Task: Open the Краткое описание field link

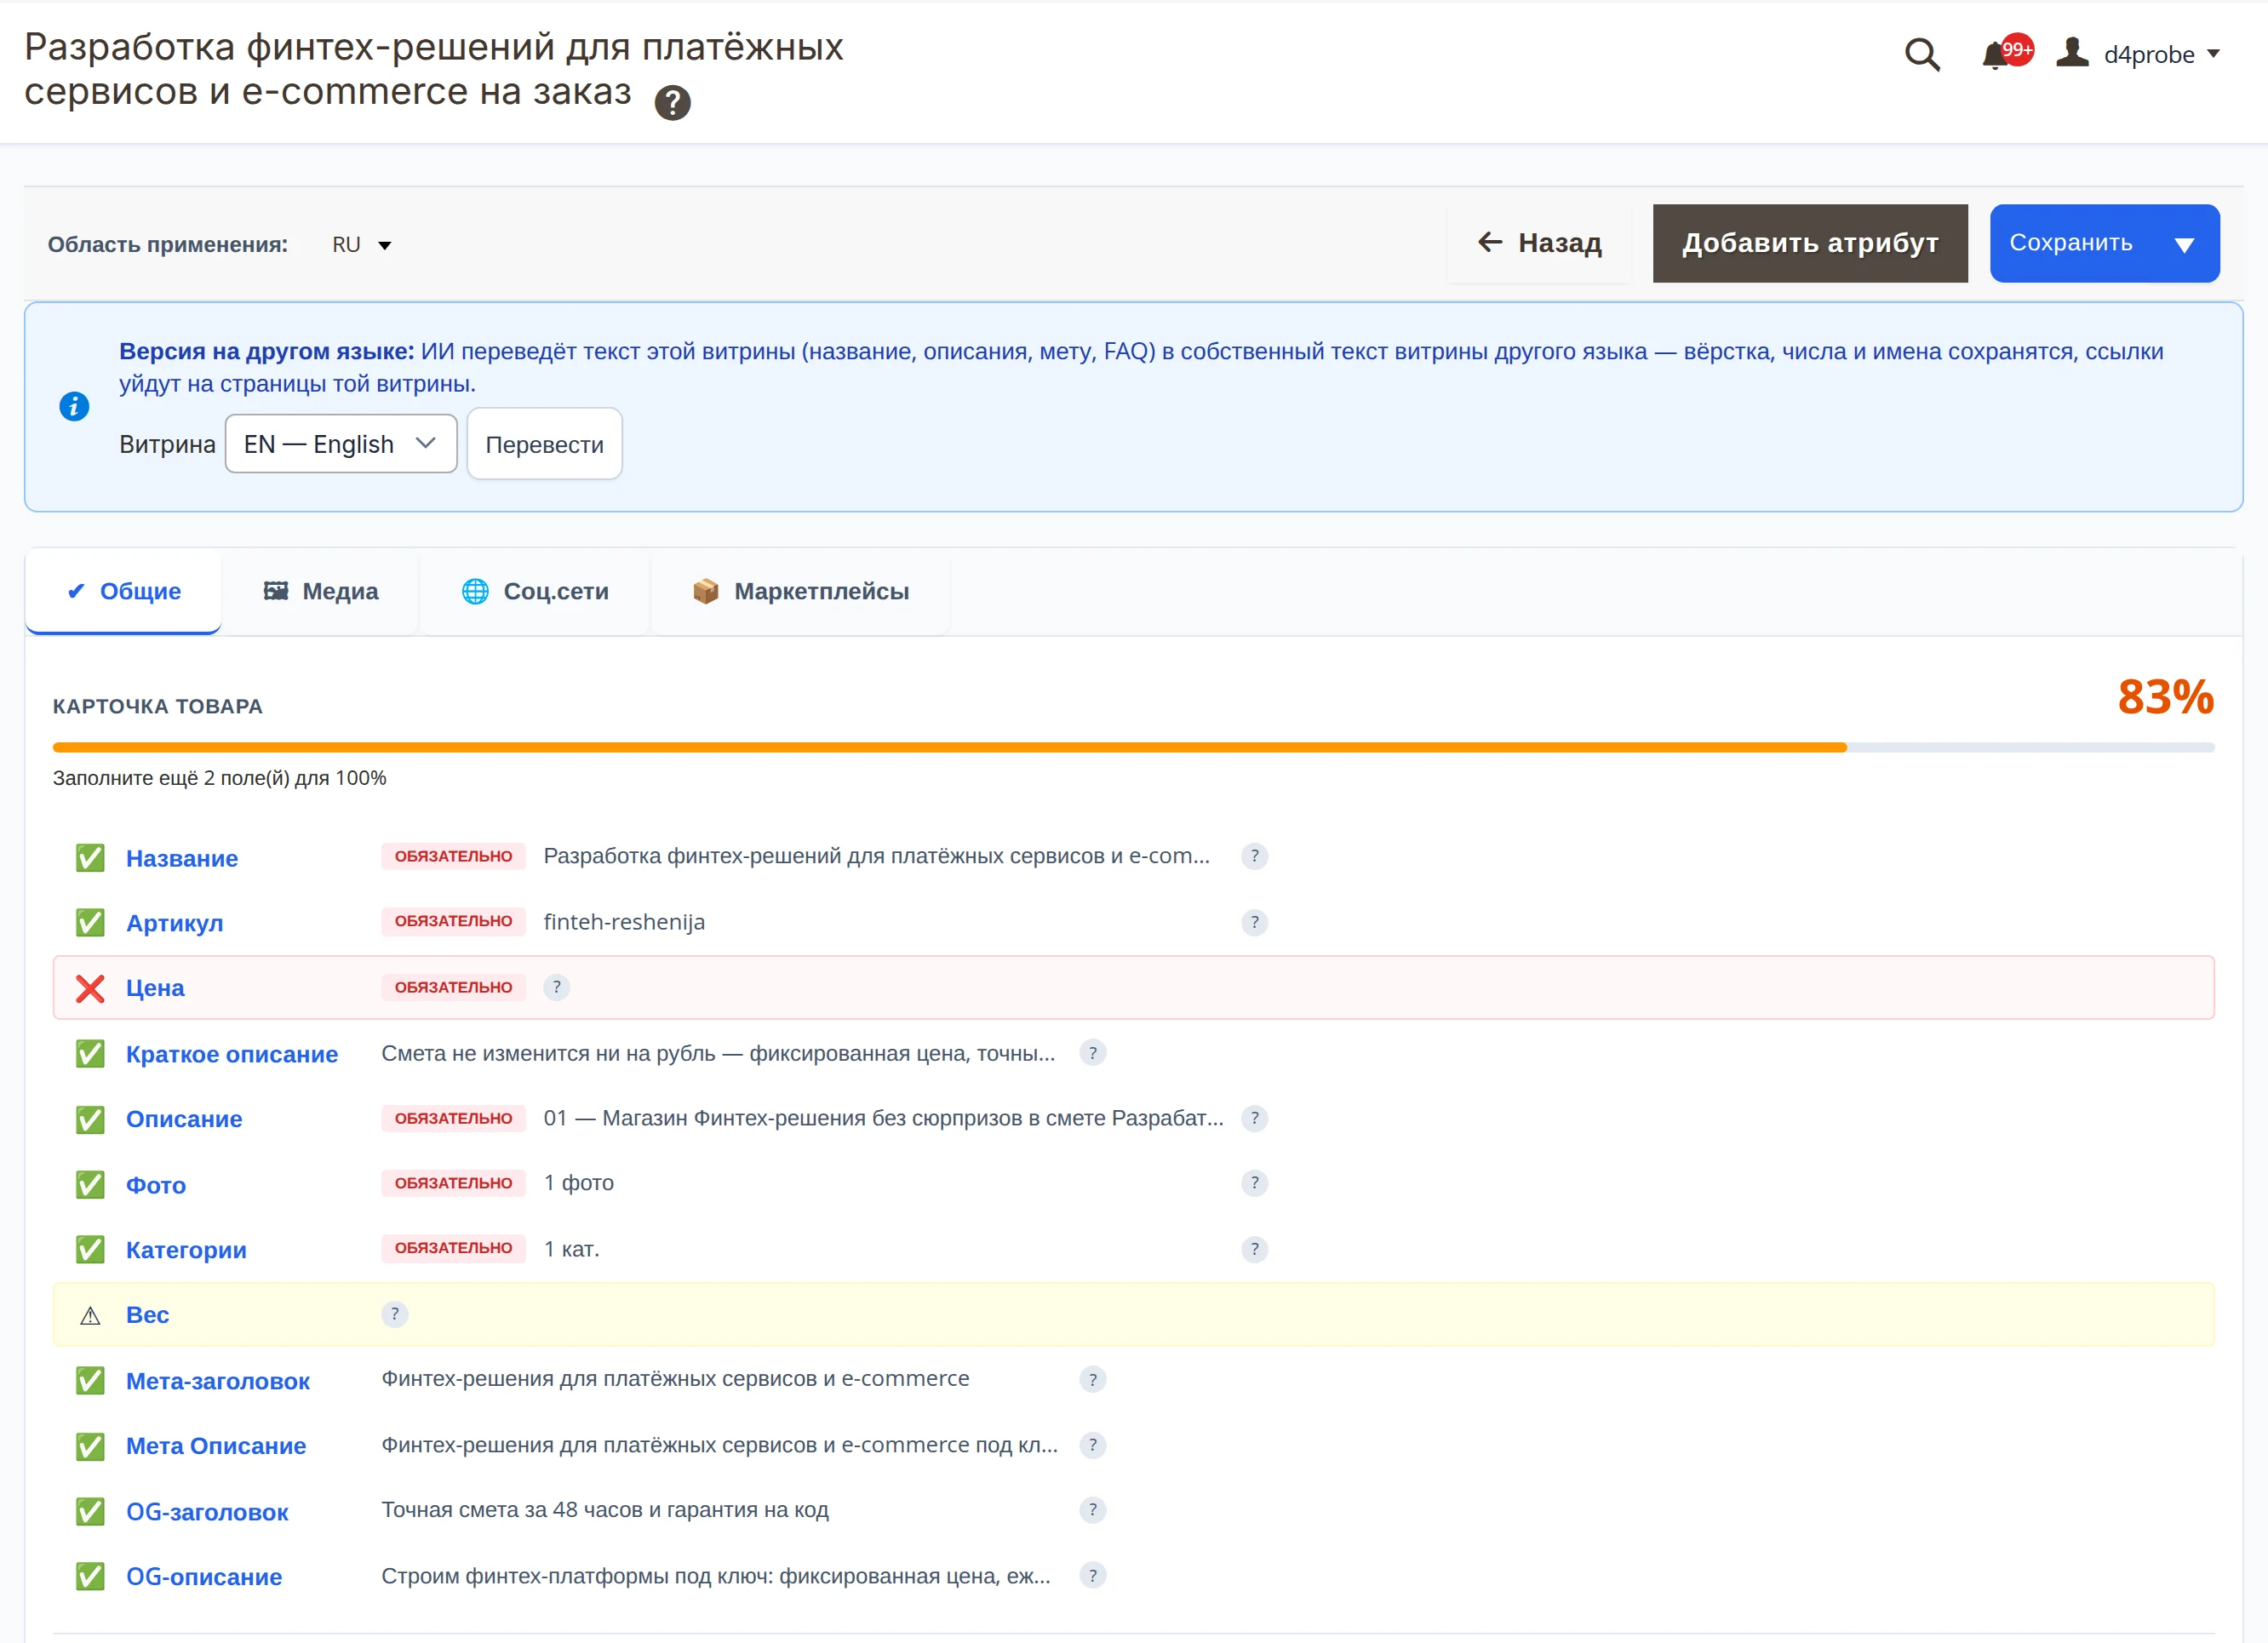Action: (x=232, y=1054)
